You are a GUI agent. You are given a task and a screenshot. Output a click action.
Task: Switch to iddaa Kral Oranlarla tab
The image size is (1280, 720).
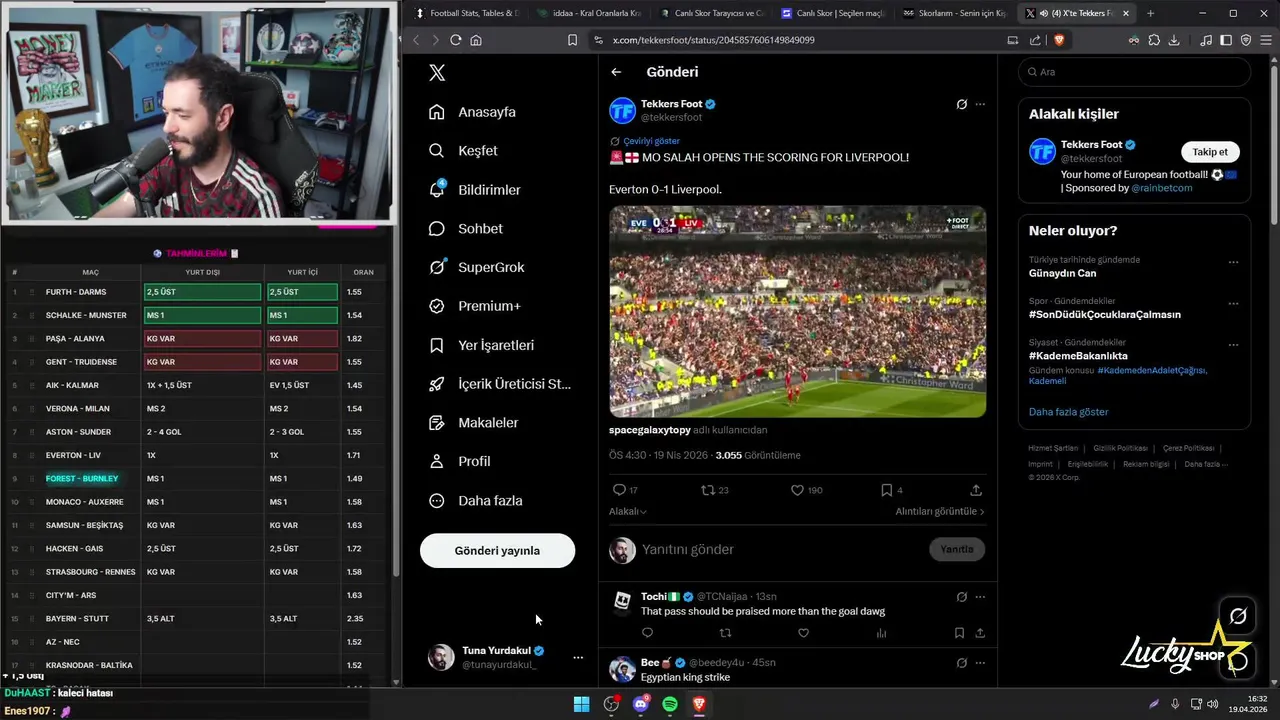588,13
